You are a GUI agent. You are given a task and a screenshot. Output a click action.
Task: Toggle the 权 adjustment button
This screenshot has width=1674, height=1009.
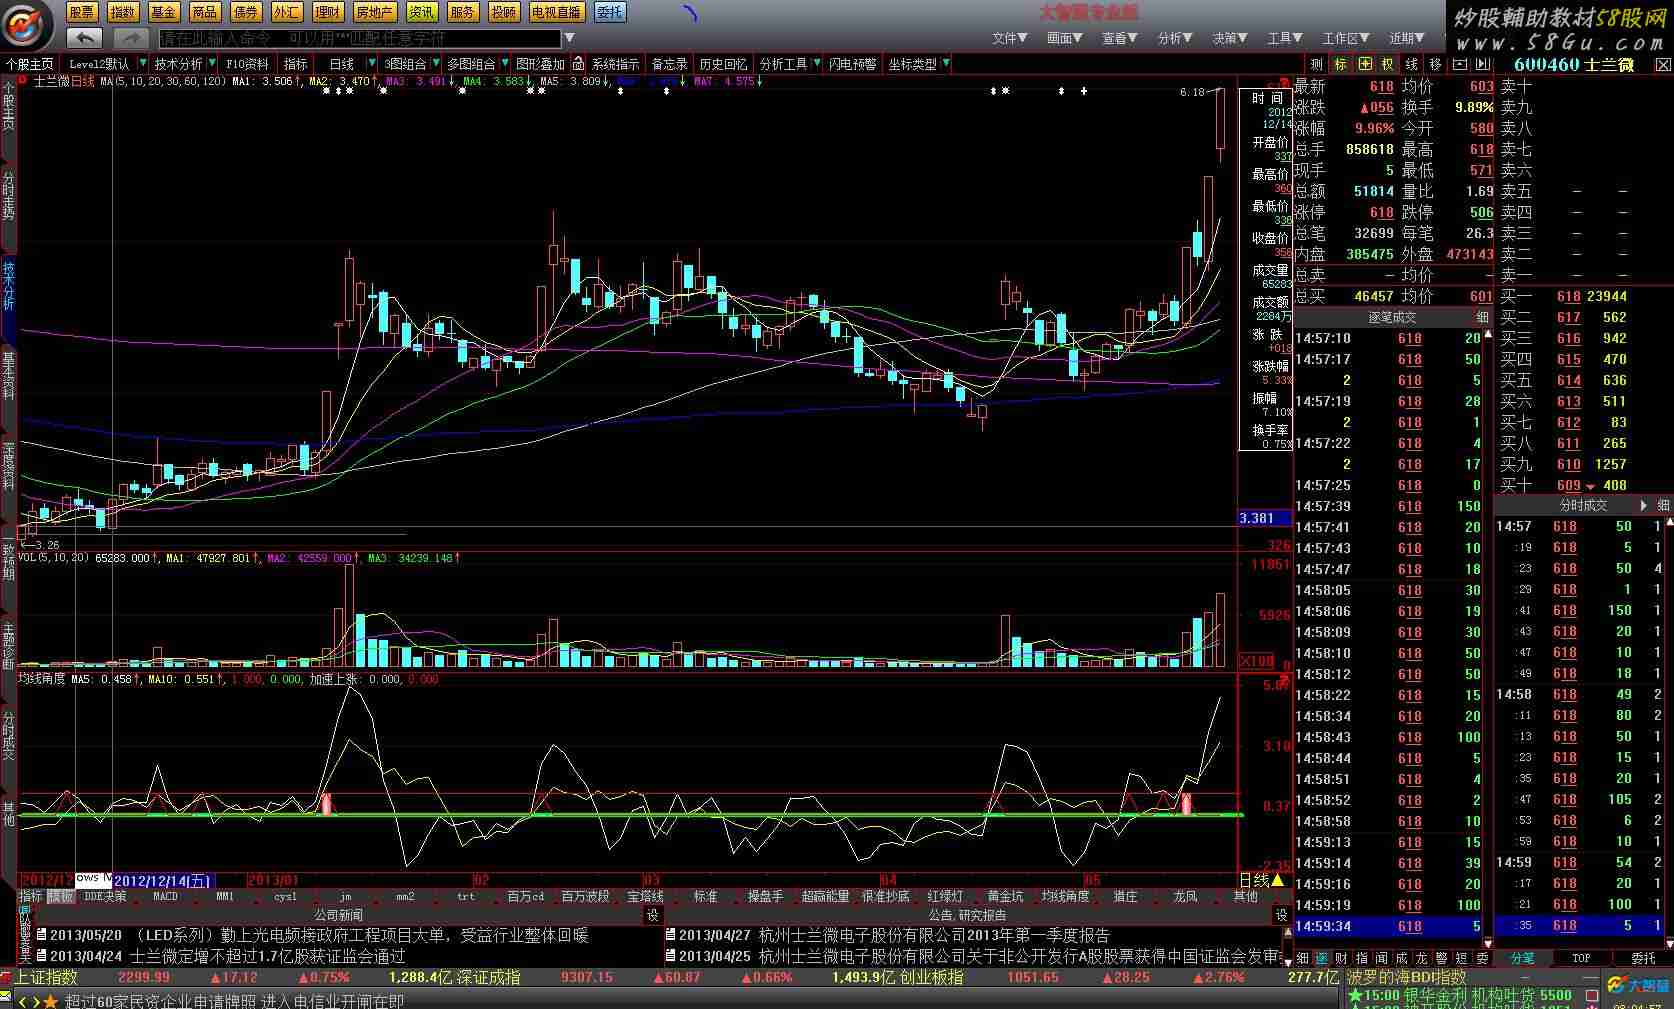(1388, 64)
